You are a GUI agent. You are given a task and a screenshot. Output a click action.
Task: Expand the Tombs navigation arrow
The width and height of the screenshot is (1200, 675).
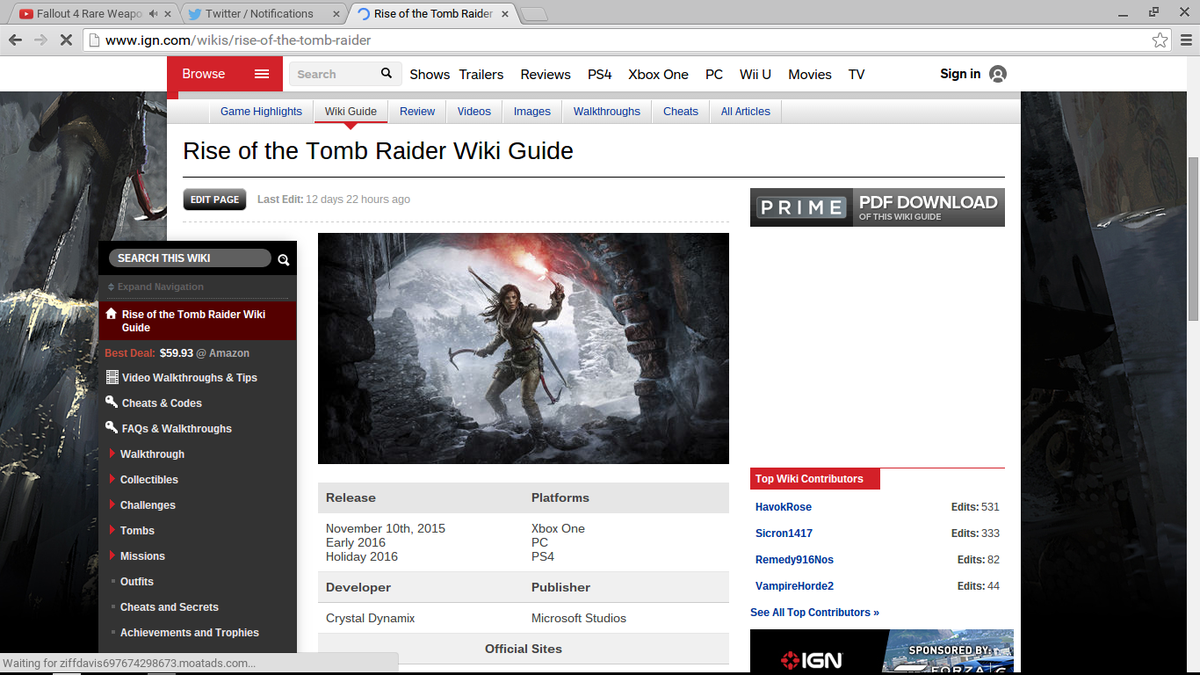(x=112, y=530)
